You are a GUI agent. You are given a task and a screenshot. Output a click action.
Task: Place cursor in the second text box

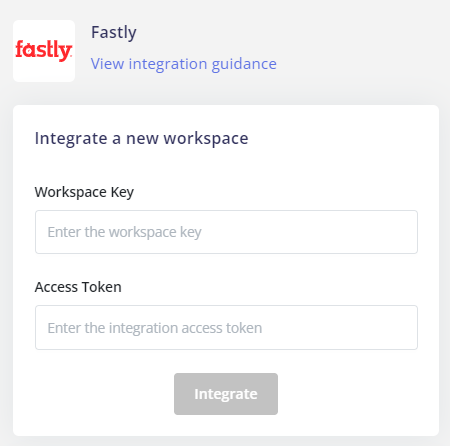click(226, 327)
